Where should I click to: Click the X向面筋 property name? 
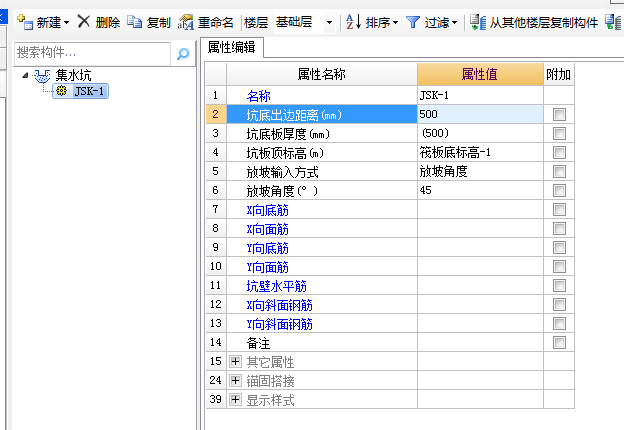pos(267,229)
